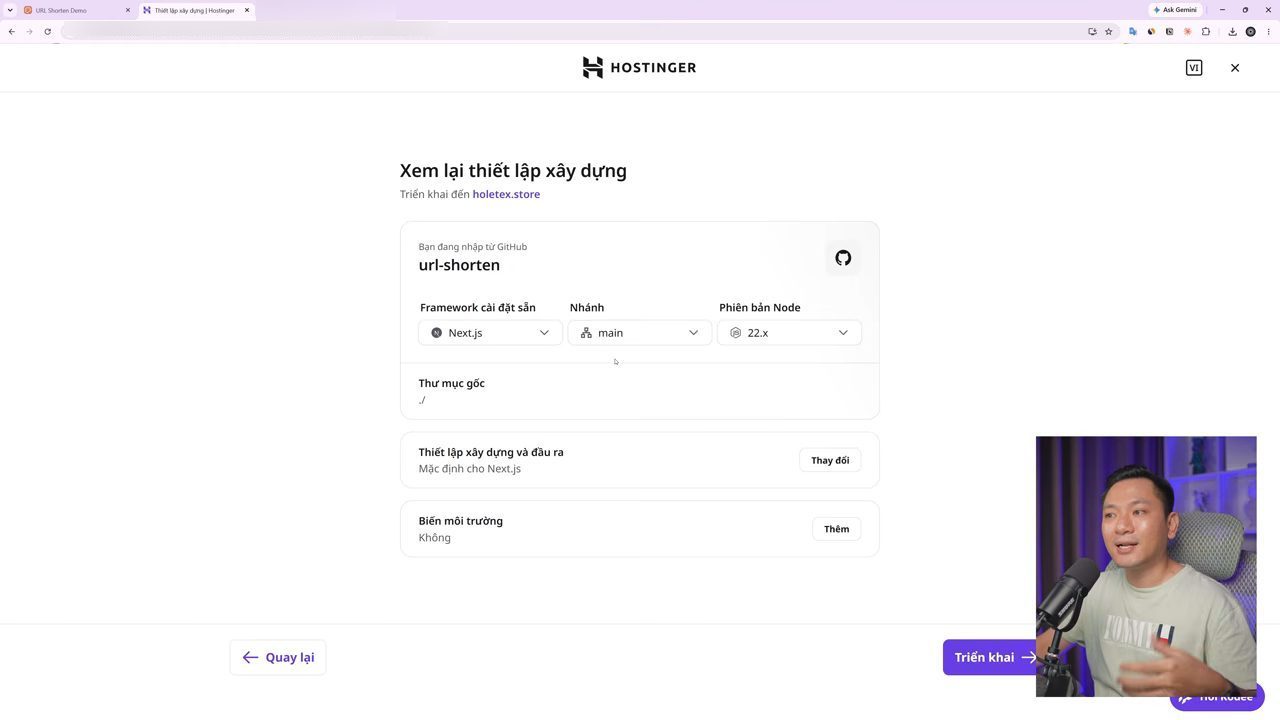The height and width of the screenshot is (720, 1280).
Task: Click the Thay đổi button
Action: (x=830, y=460)
